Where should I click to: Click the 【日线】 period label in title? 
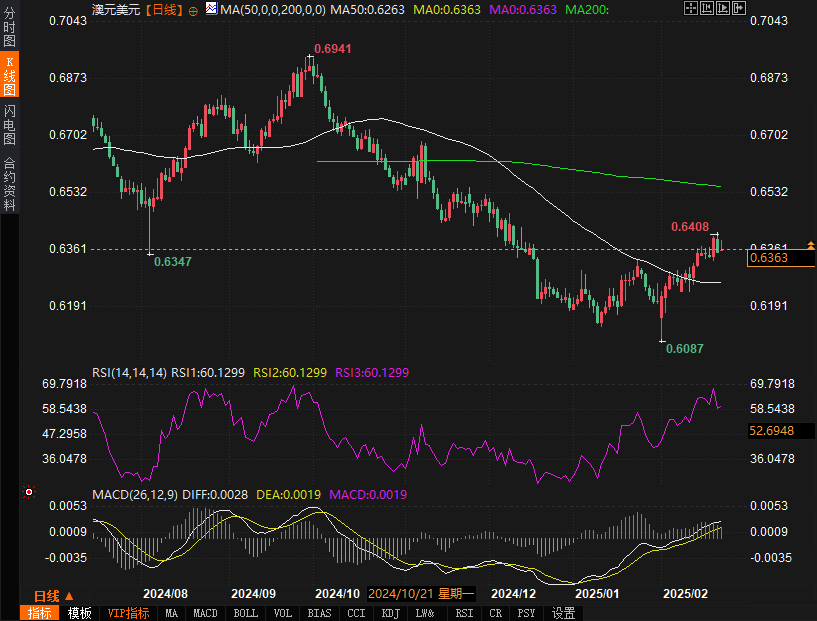(x=164, y=9)
